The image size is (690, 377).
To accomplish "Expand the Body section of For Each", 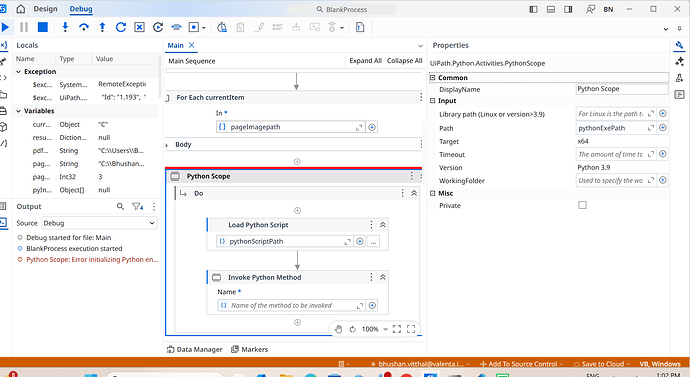I will [167, 145].
